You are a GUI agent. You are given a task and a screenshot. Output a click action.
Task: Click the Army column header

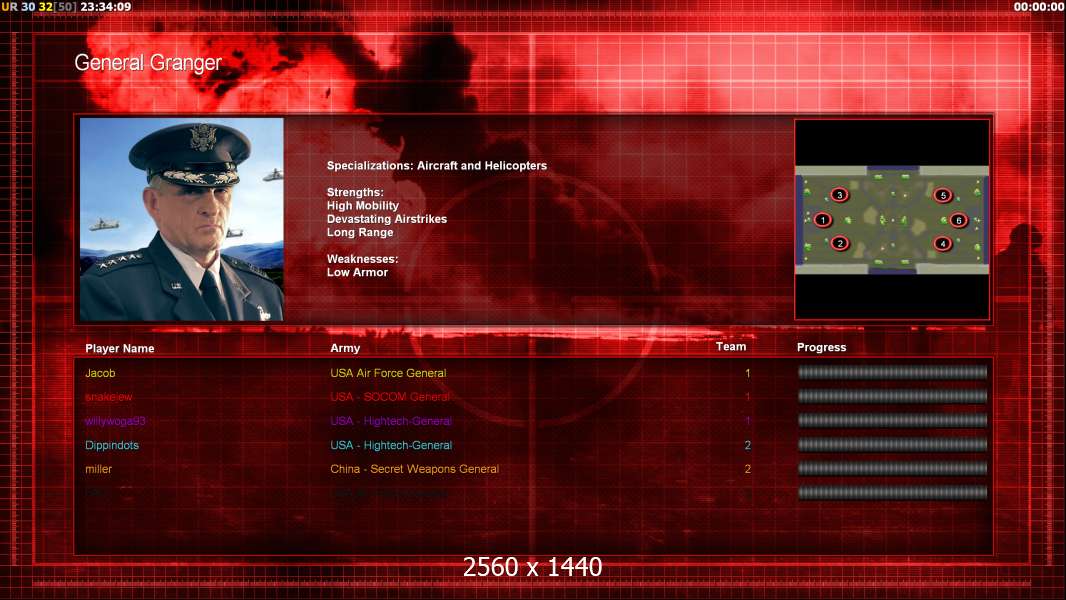coord(345,348)
